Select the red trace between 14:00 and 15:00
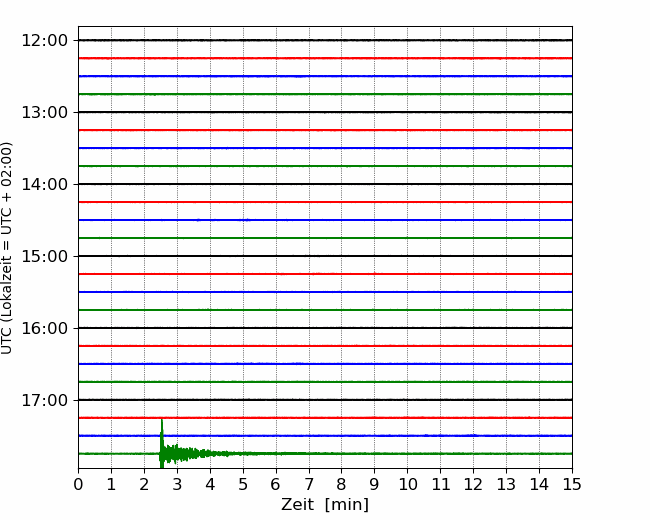The width and height of the screenshot is (650, 520). click(325, 202)
